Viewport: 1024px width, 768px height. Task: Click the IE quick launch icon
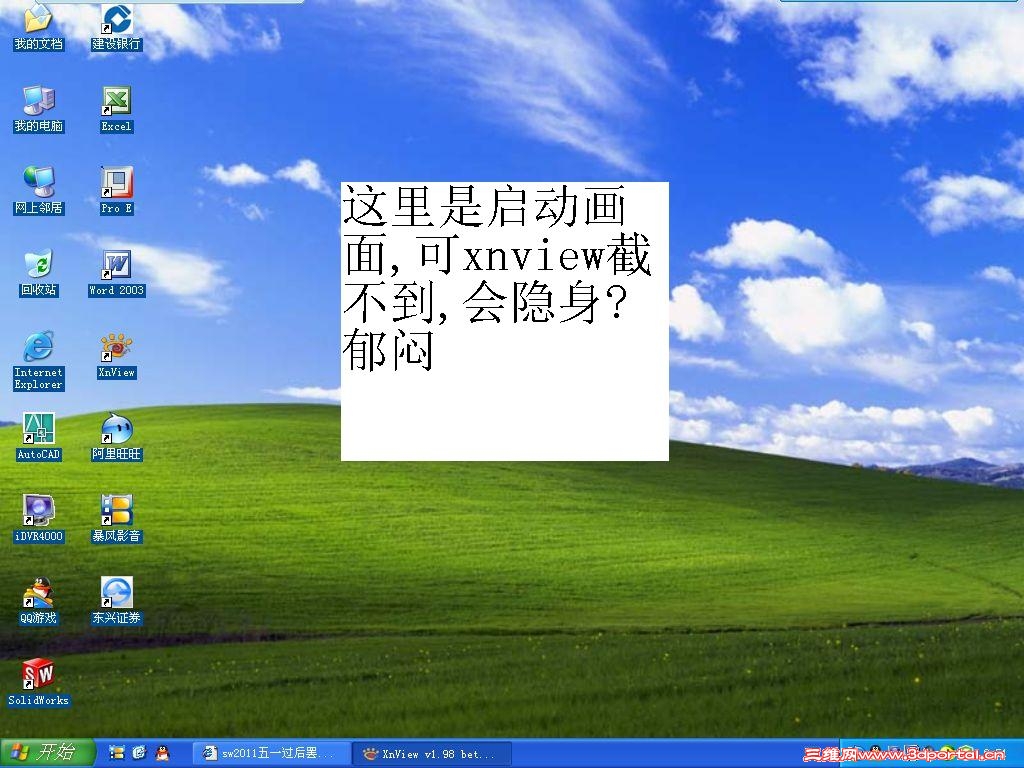(139, 753)
